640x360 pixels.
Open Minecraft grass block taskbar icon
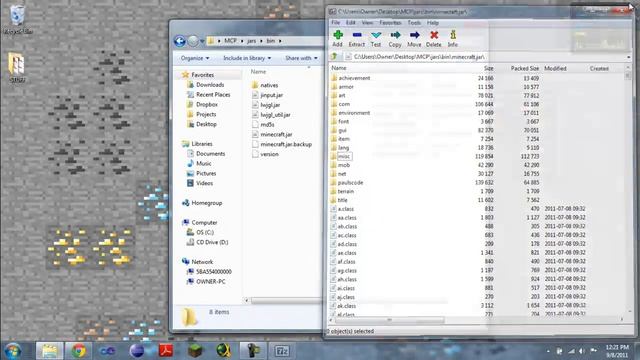coord(195,351)
